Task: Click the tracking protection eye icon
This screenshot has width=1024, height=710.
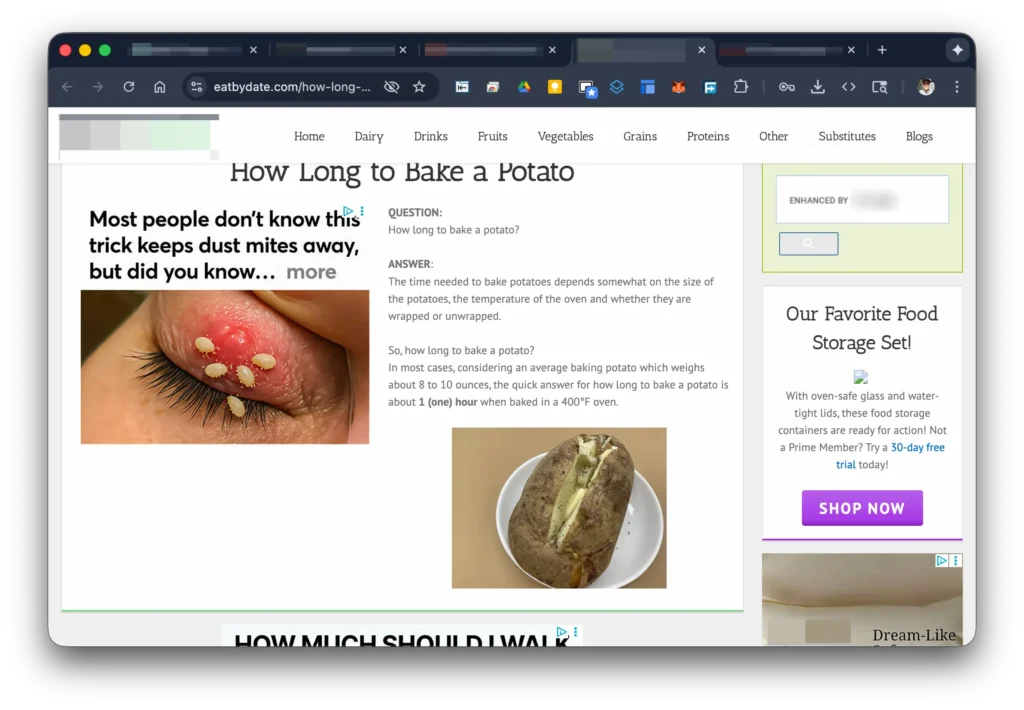Action: tap(392, 87)
